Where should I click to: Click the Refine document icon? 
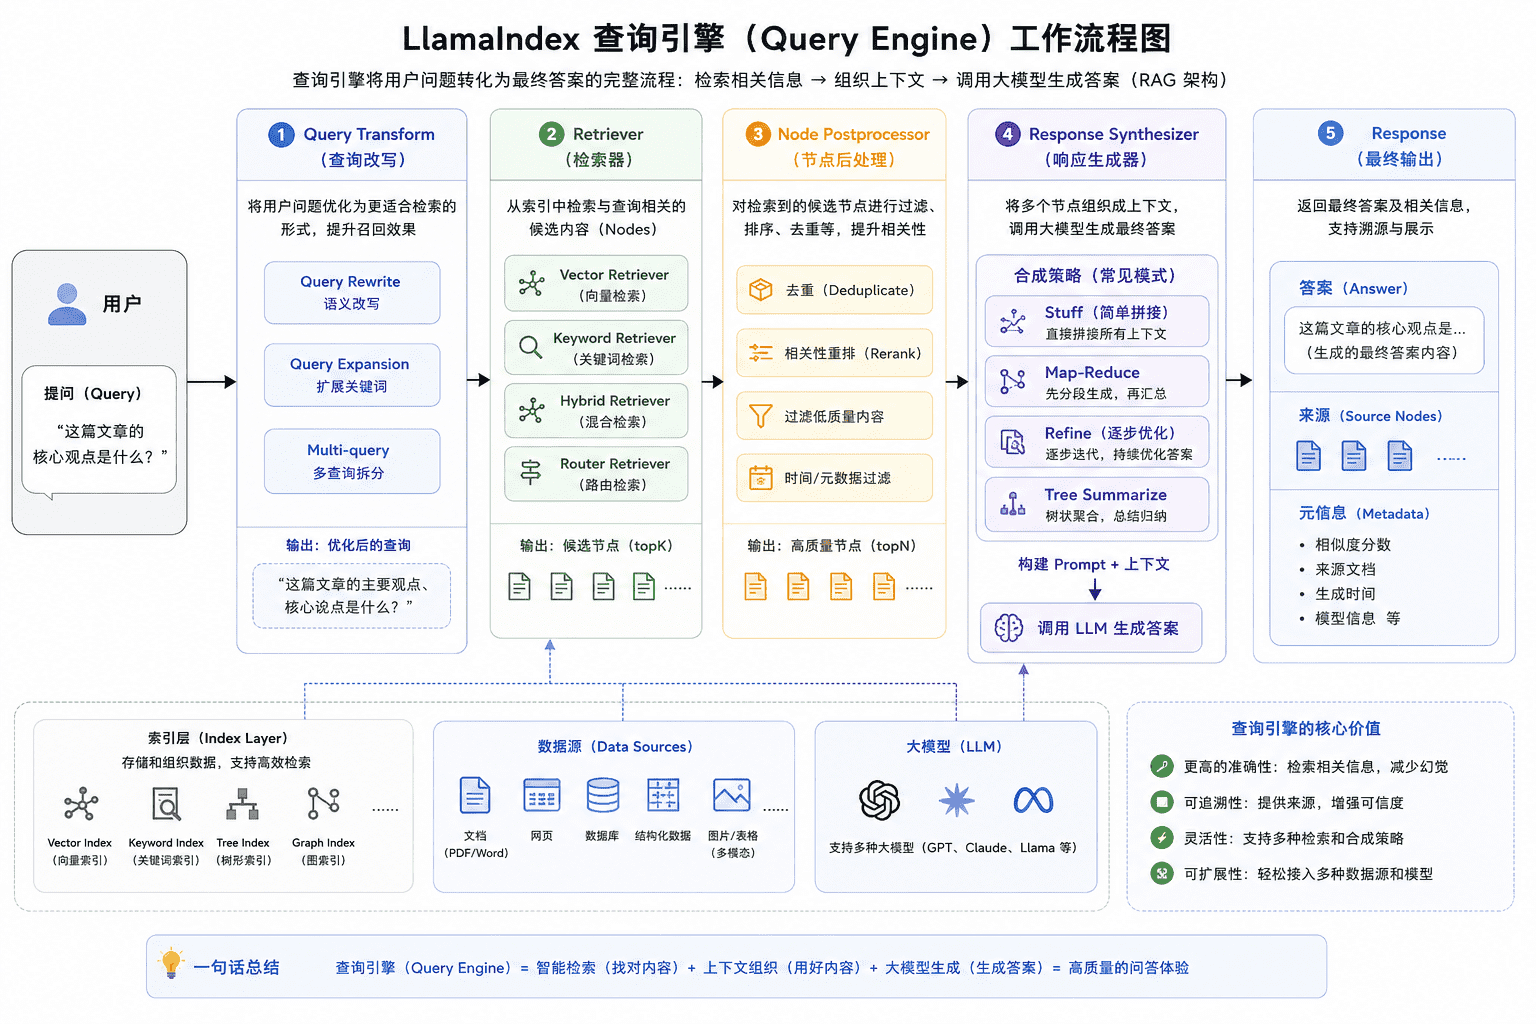point(1013,442)
